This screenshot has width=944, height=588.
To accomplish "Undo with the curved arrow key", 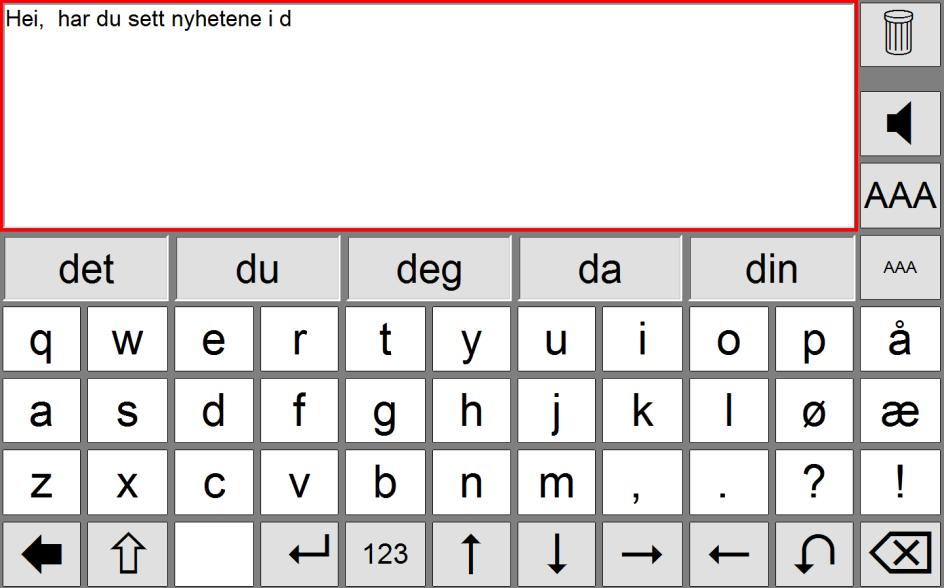I will tap(814, 554).
